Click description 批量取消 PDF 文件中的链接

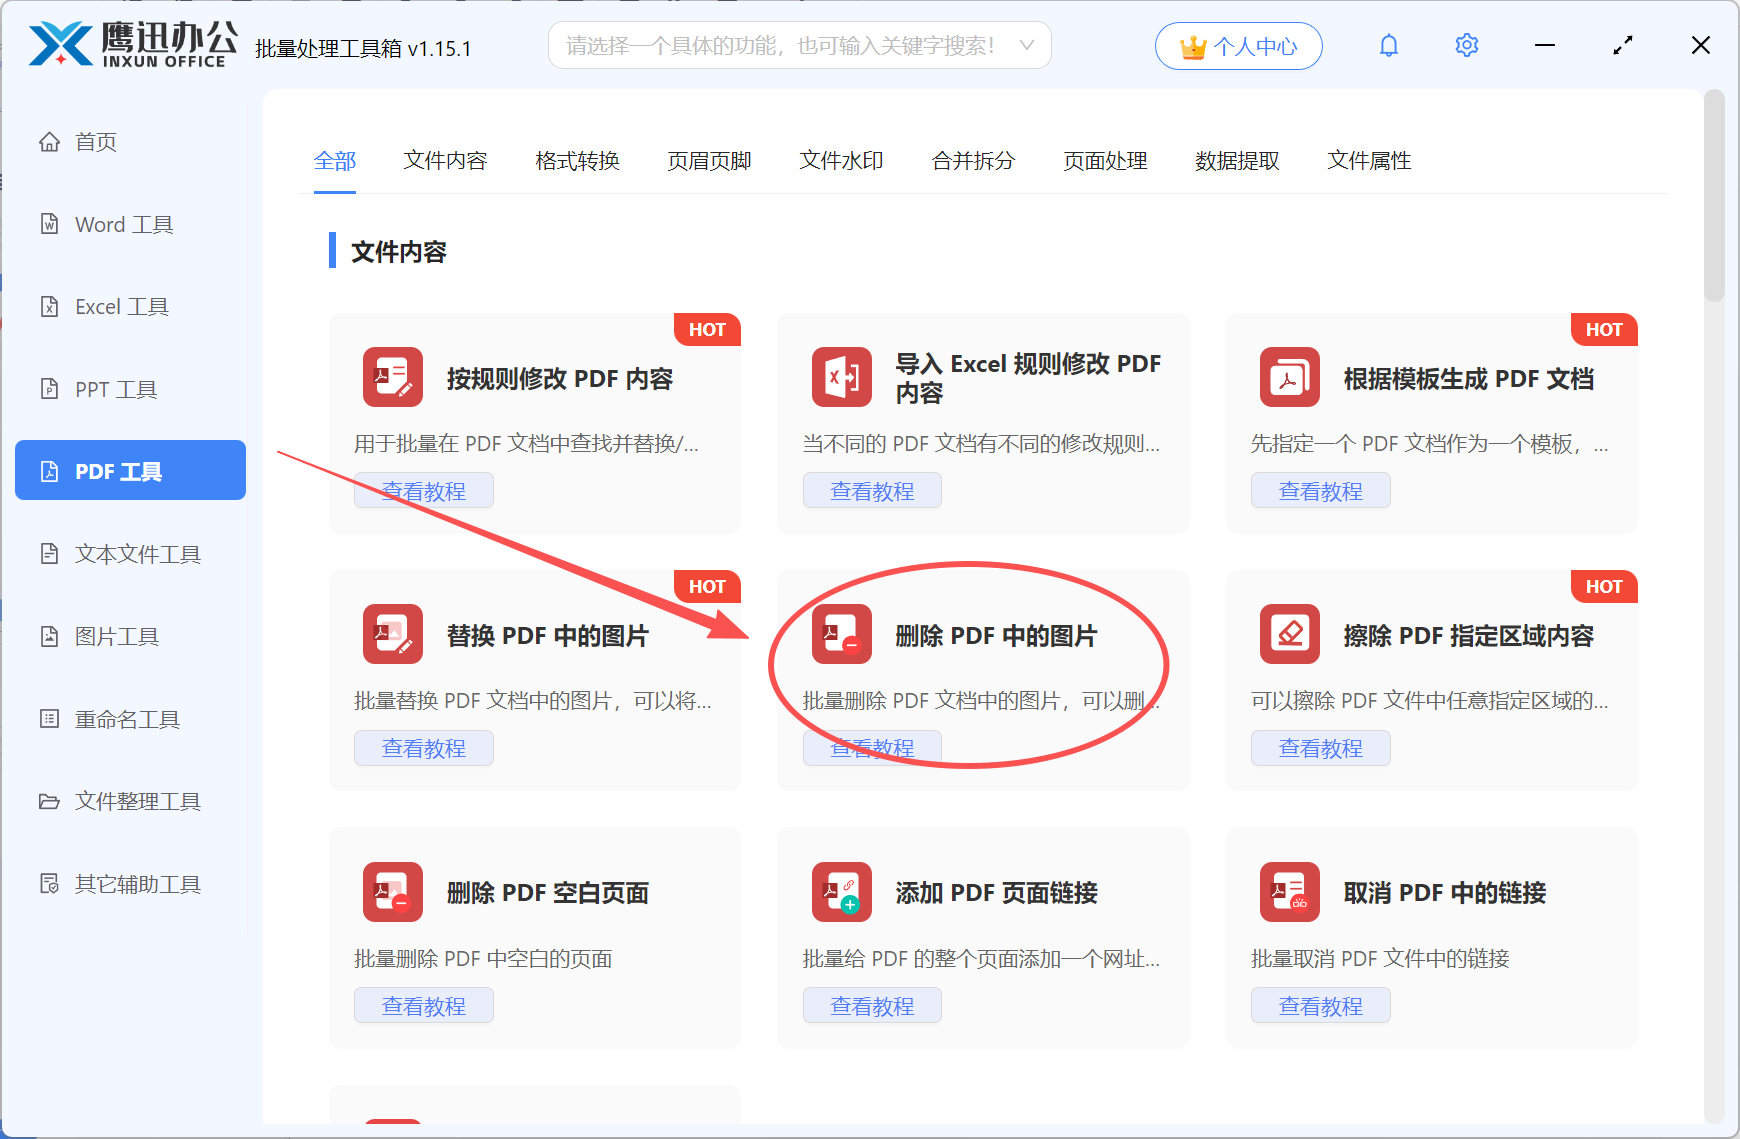1380,959
